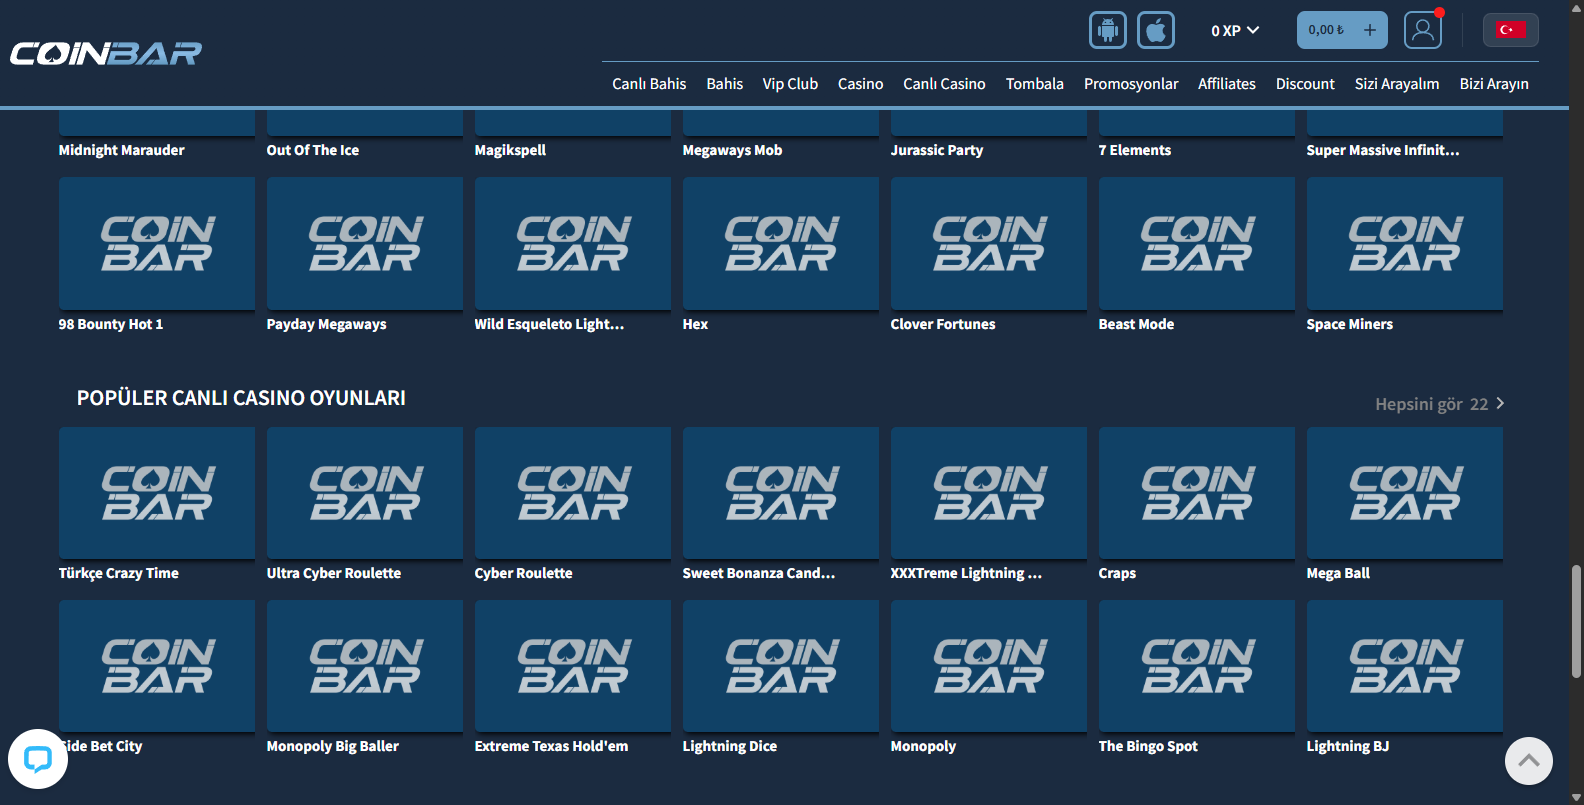This screenshot has width=1584, height=805.
Task: Click Sizi Arayalım in navigation
Action: pyautogui.click(x=1397, y=84)
